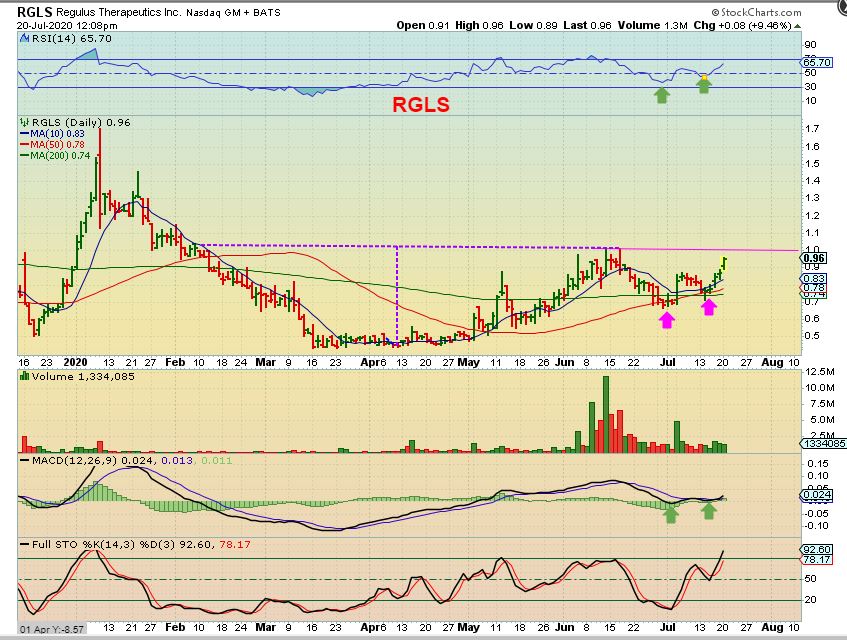This screenshot has width=847, height=640.
Task: Click the right green arrow in the MACD panel
Action: pos(709,511)
